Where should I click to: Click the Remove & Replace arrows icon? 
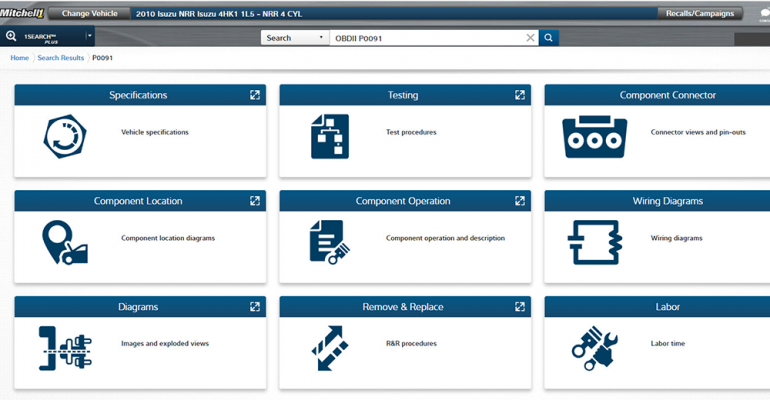[329, 348]
